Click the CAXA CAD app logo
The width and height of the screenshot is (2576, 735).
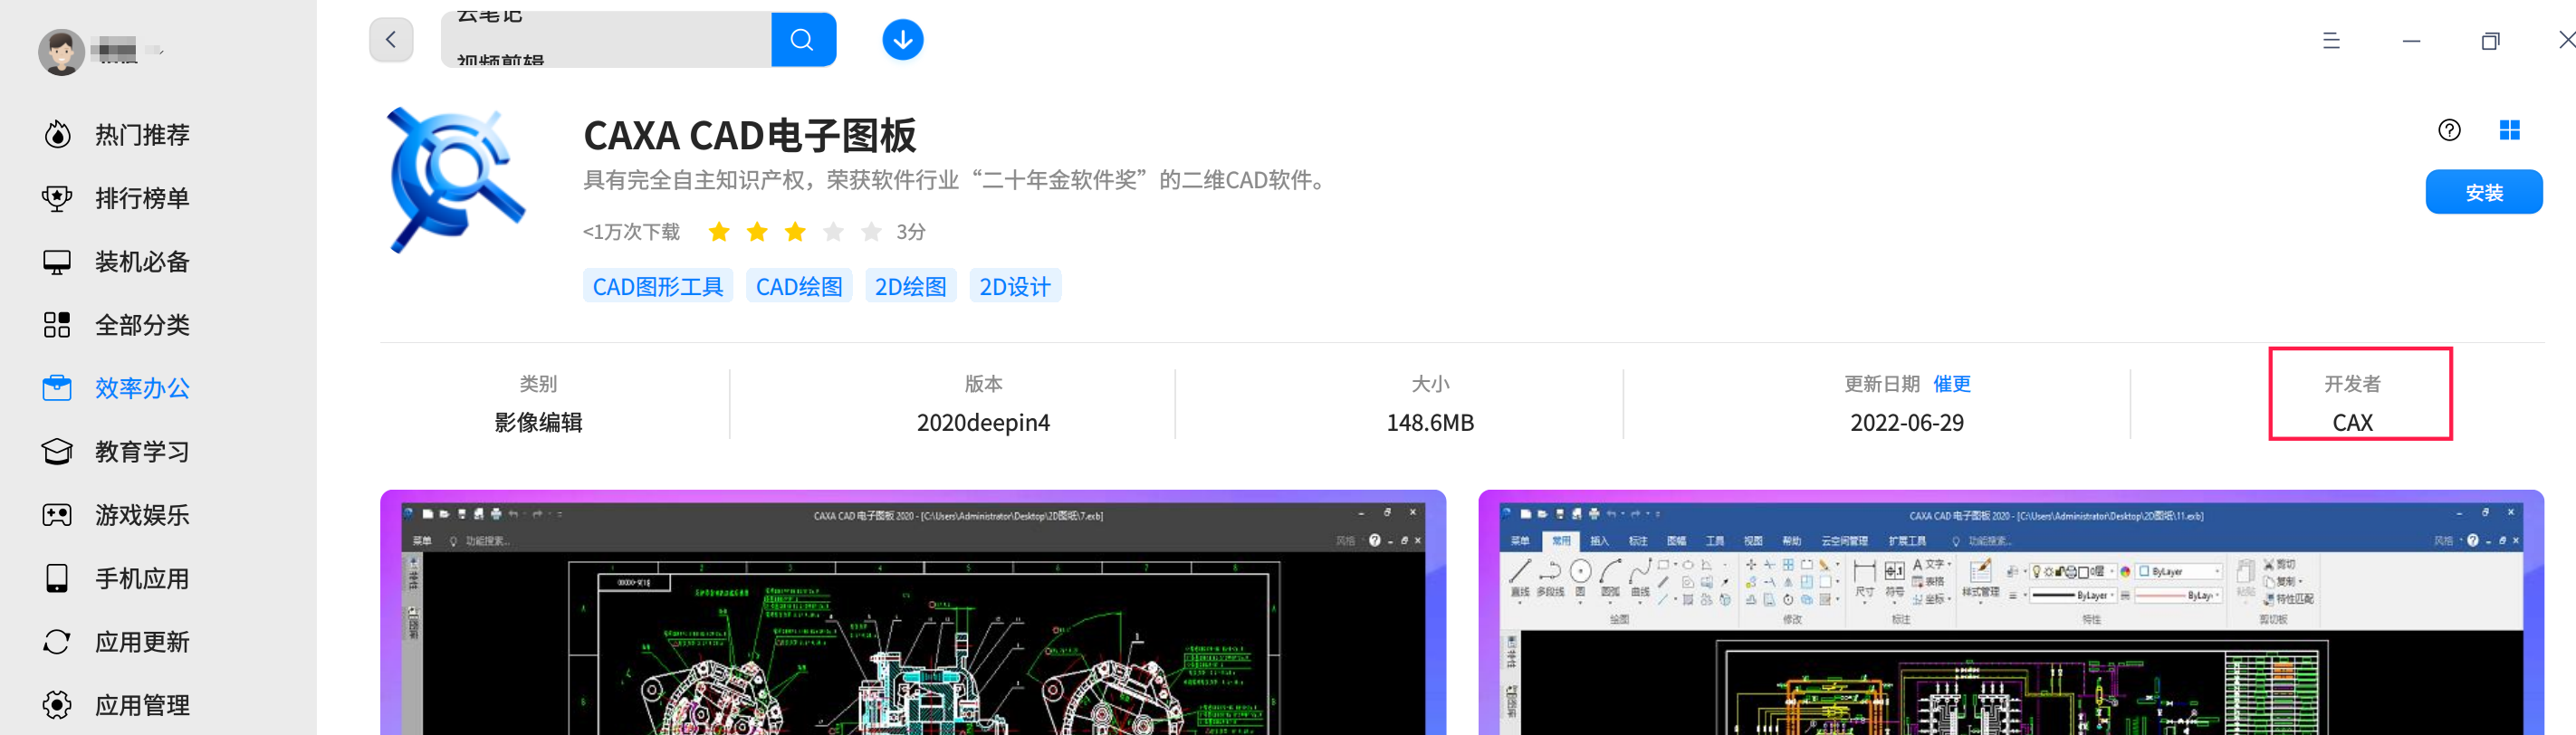tap(456, 180)
